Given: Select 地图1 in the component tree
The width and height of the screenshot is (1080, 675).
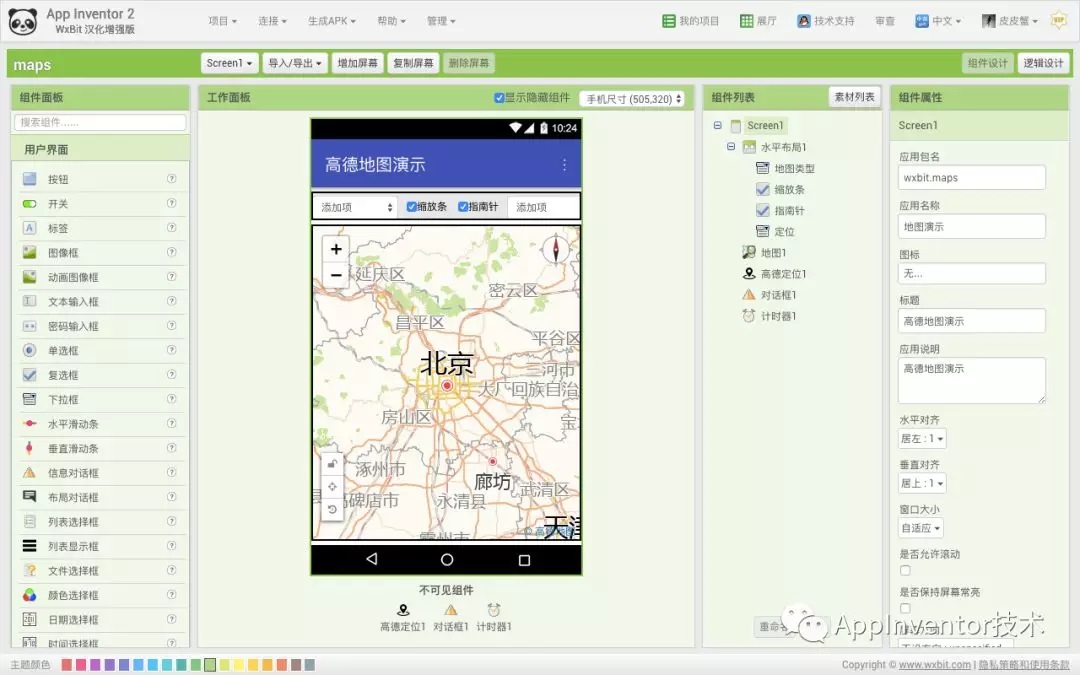Looking at the screenshot, I should [x=773, y=253].
